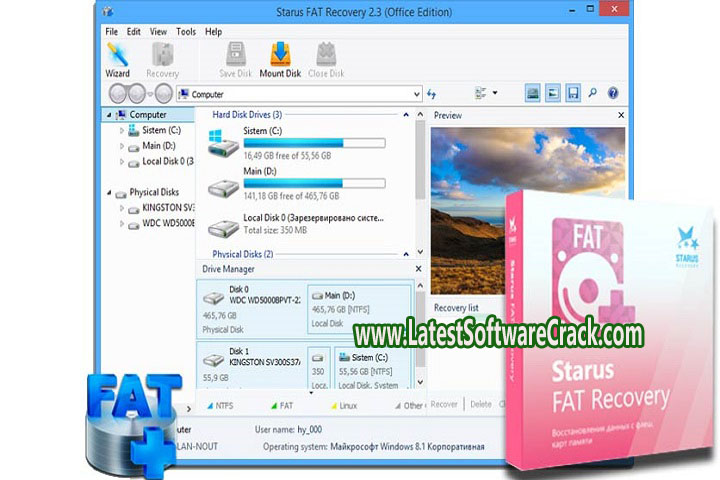Click the blue help question-mark icon

(612, 93)
